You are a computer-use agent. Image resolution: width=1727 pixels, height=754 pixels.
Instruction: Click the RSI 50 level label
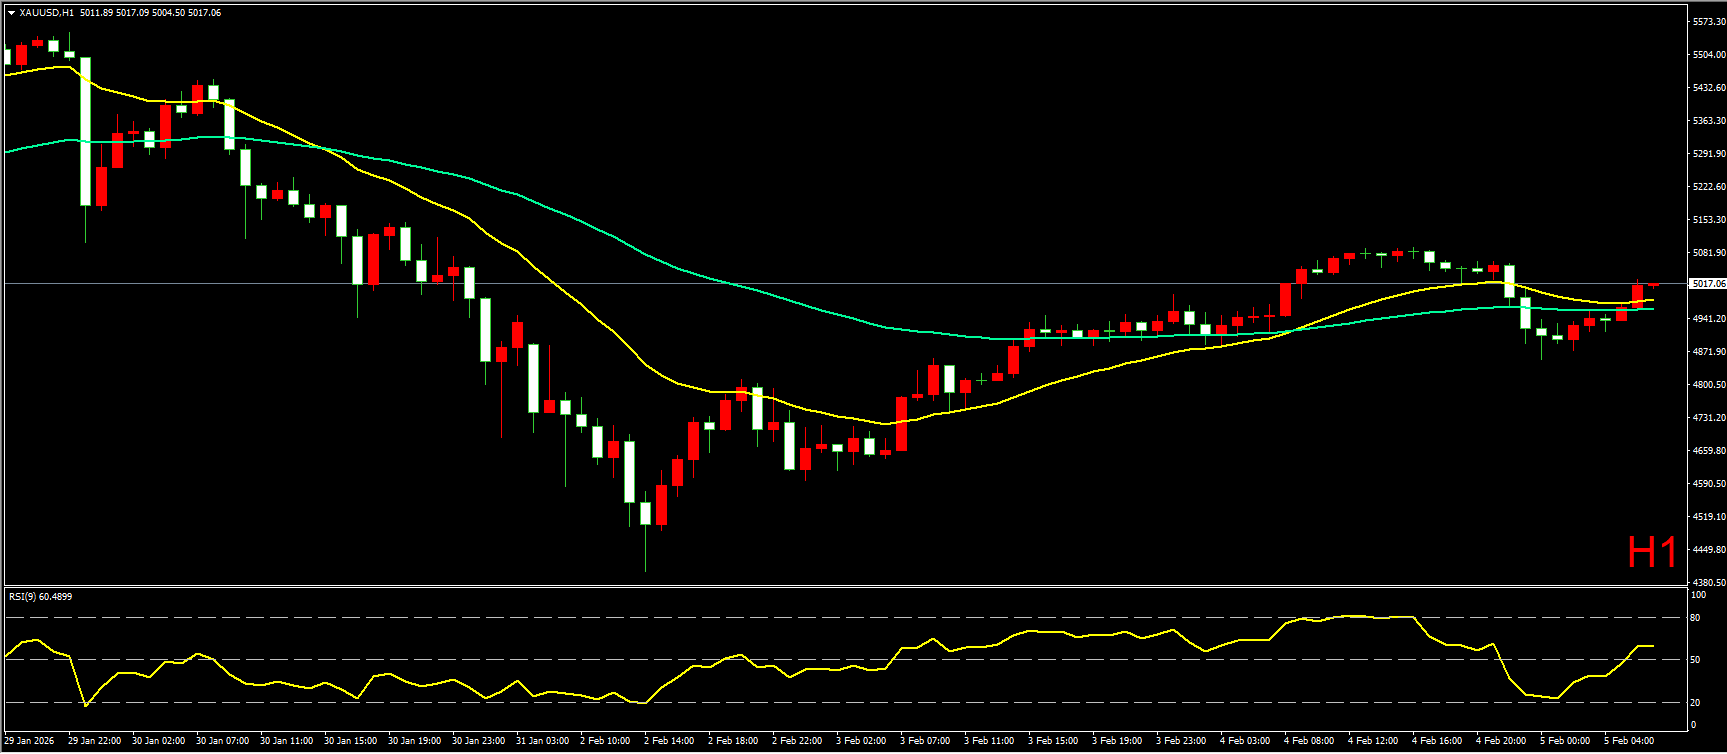1695,659
